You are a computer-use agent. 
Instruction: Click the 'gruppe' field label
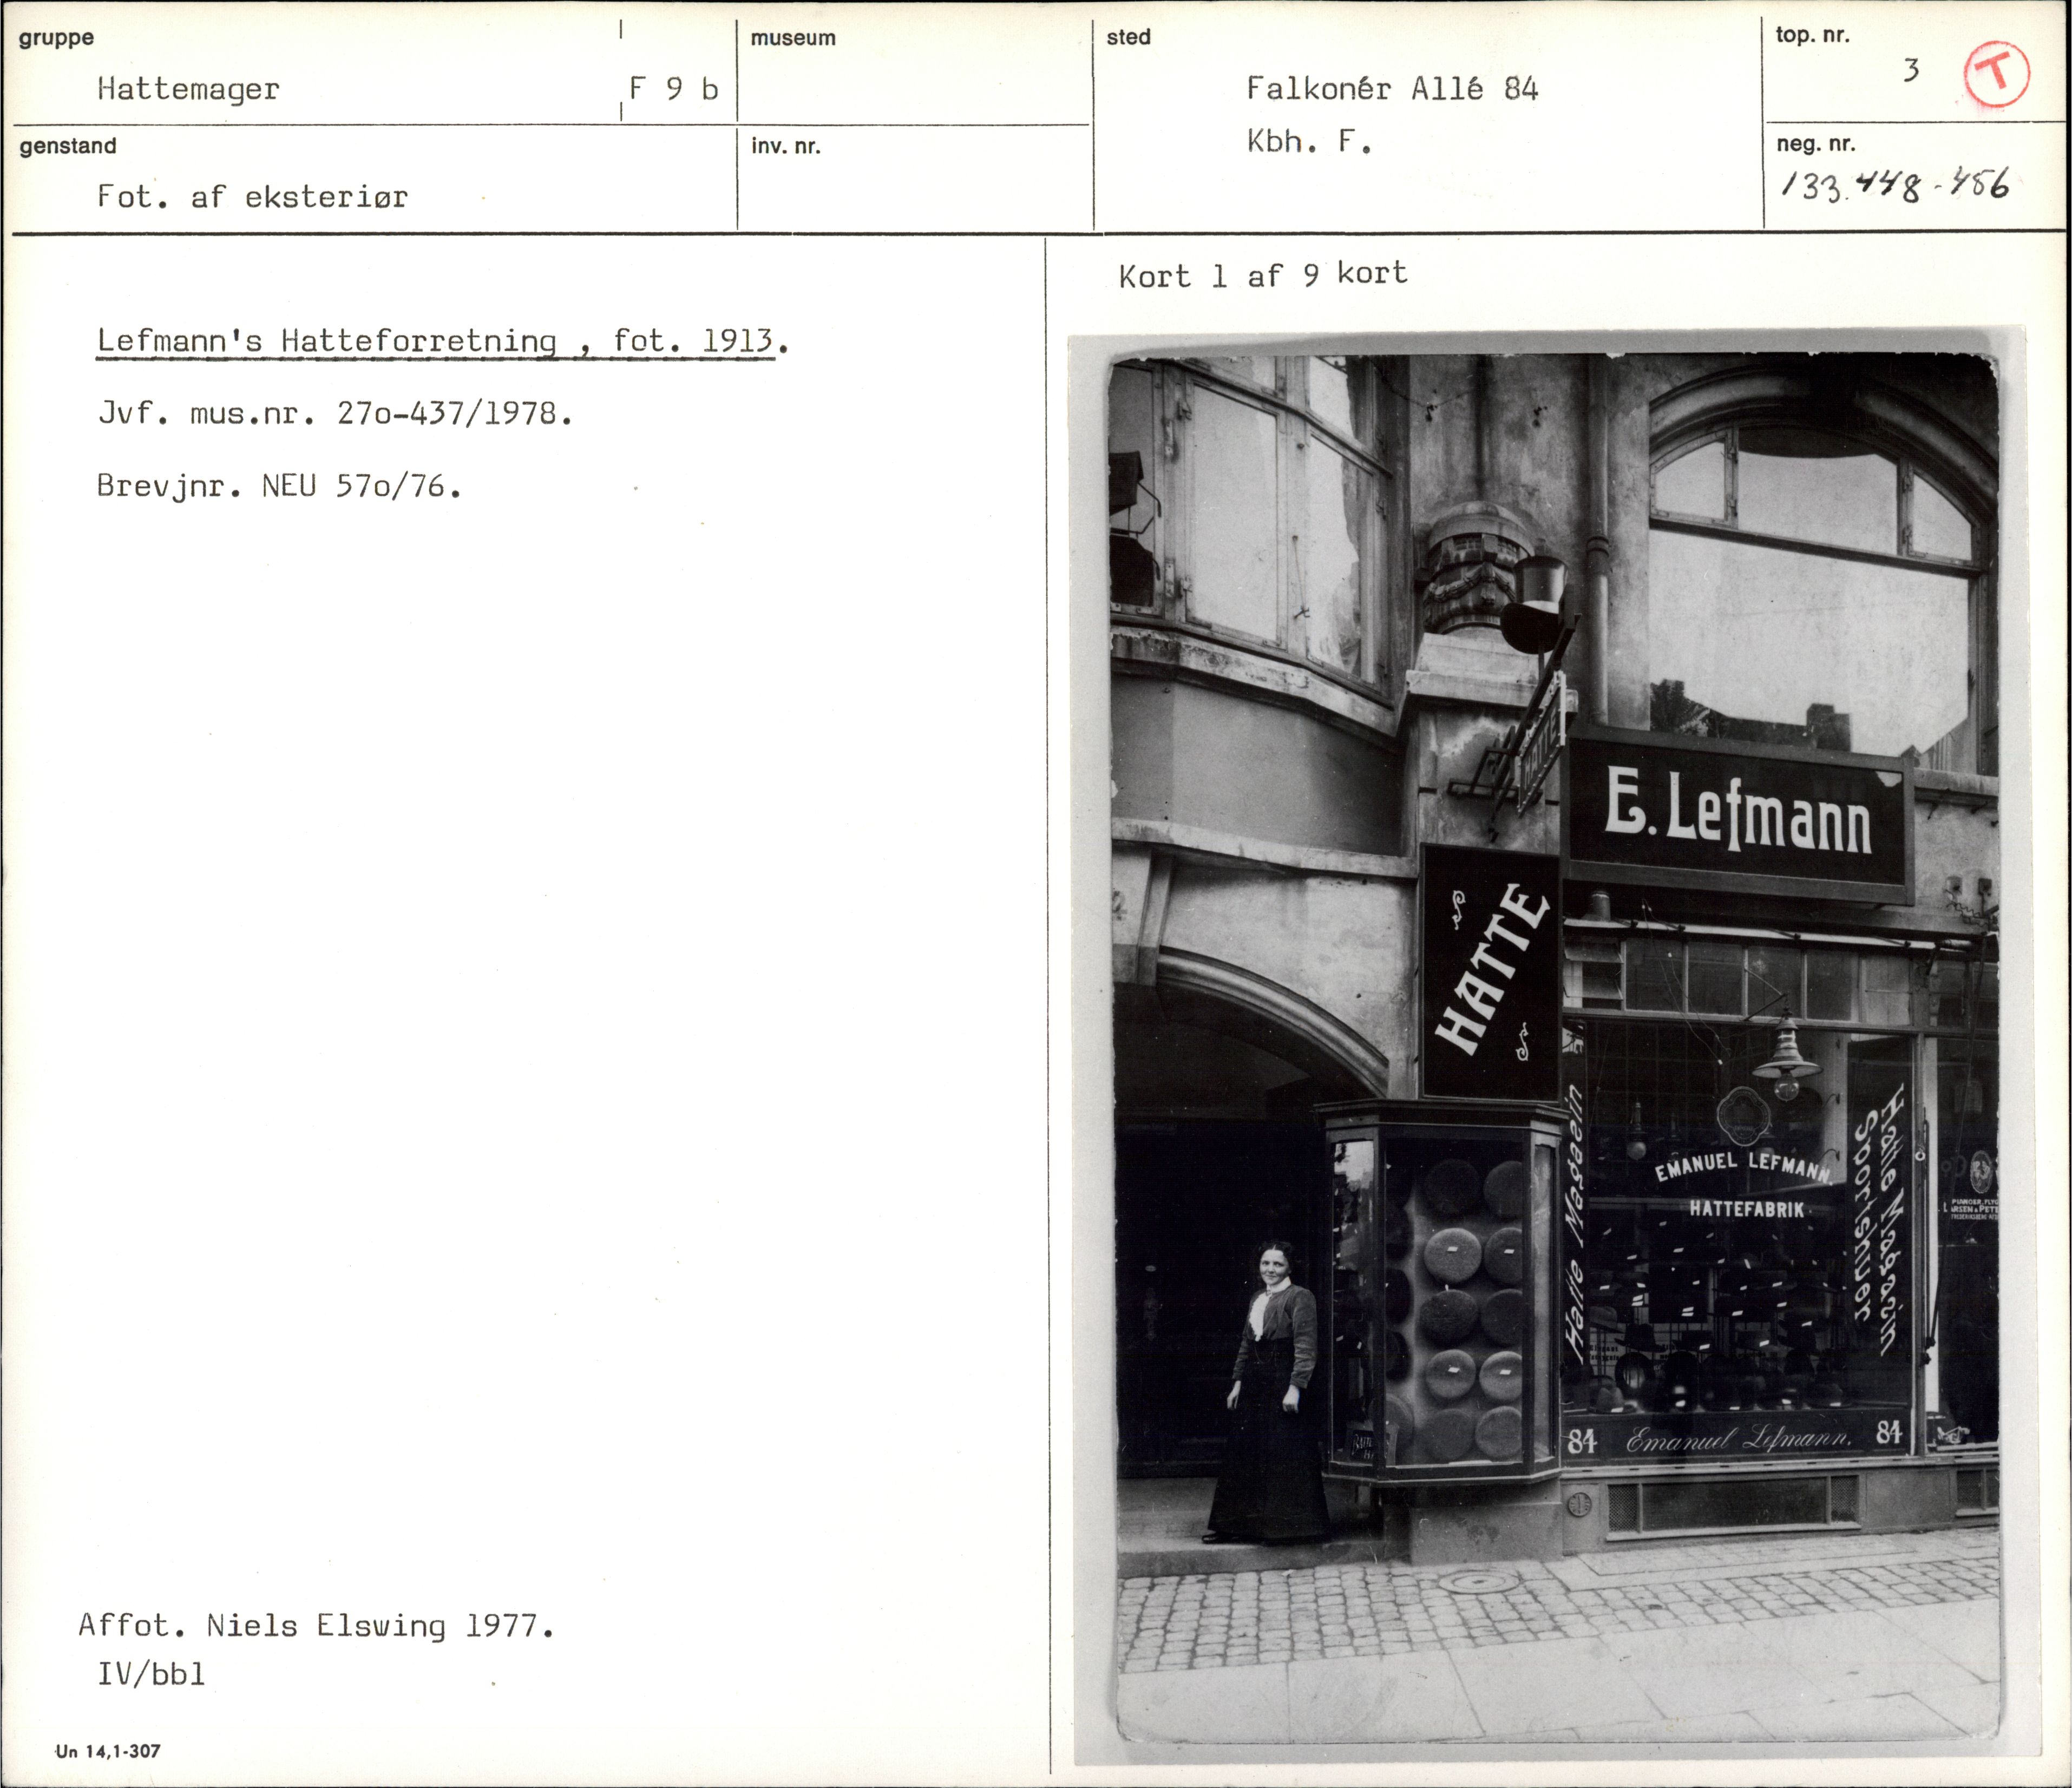pos(56,39)
